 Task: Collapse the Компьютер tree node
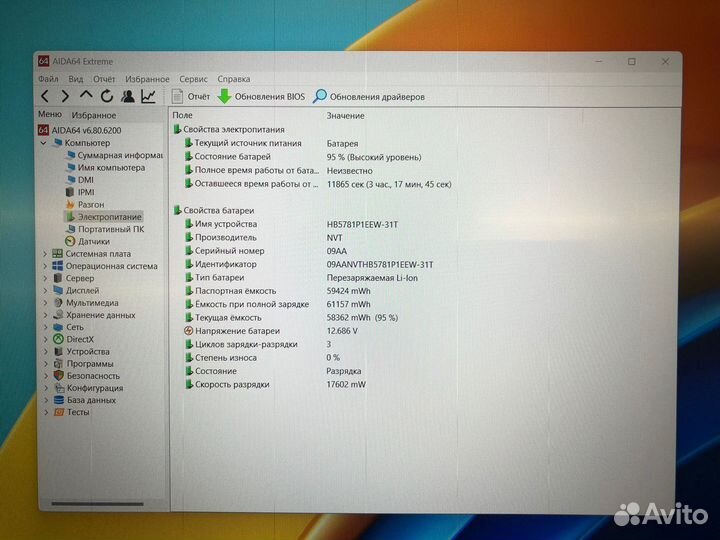coord(44,143)
